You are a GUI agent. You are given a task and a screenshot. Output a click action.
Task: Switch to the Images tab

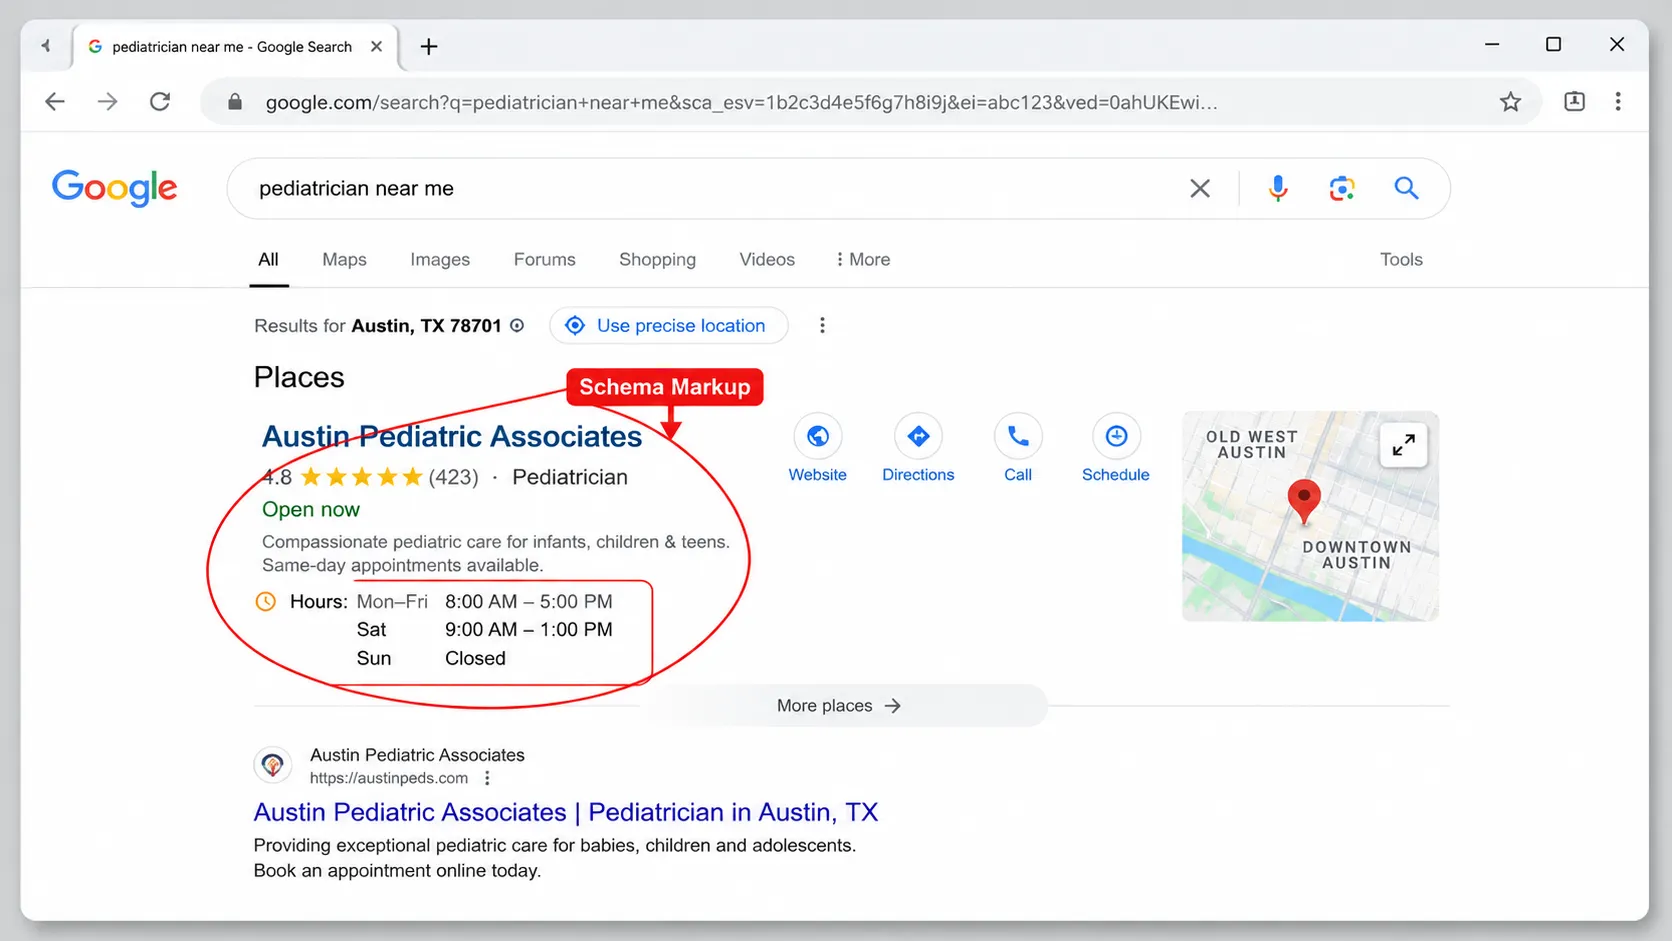click(440, 259)
